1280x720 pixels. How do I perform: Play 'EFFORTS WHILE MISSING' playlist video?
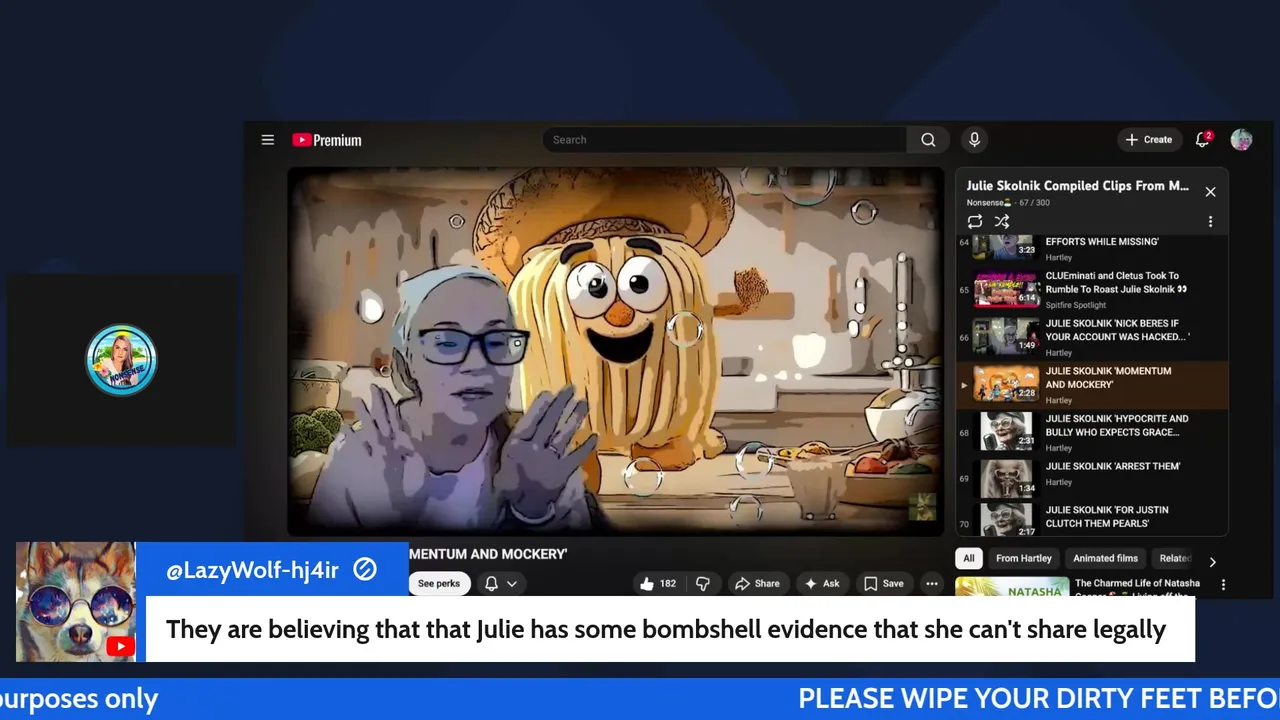pyautogui.click(x=1093, y=248)
